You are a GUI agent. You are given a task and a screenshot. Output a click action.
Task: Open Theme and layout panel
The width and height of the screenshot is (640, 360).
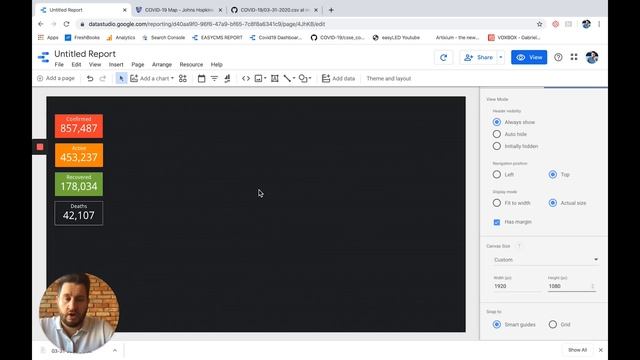click(x=389, y=78)
